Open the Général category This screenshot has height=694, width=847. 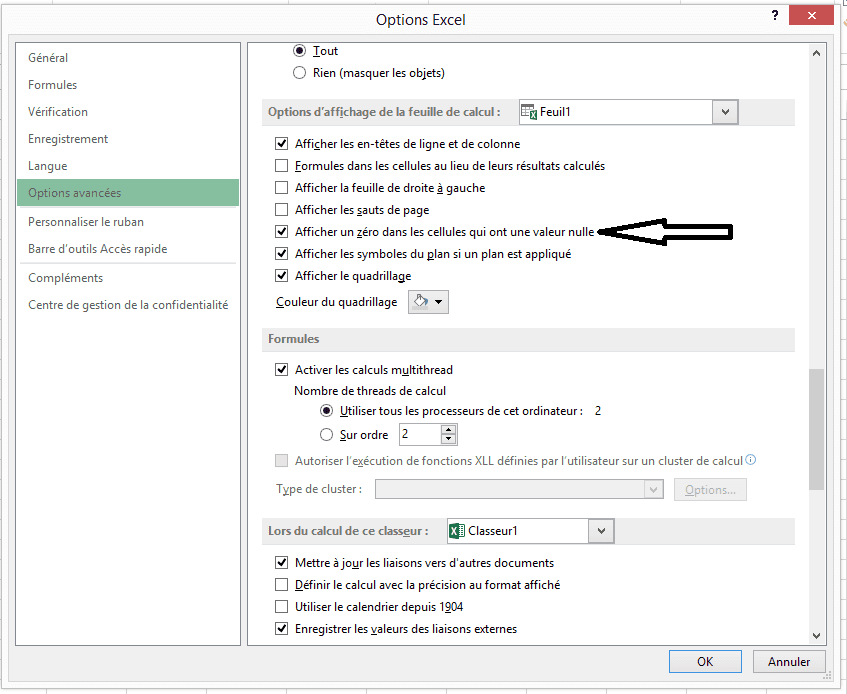point(128,58)
